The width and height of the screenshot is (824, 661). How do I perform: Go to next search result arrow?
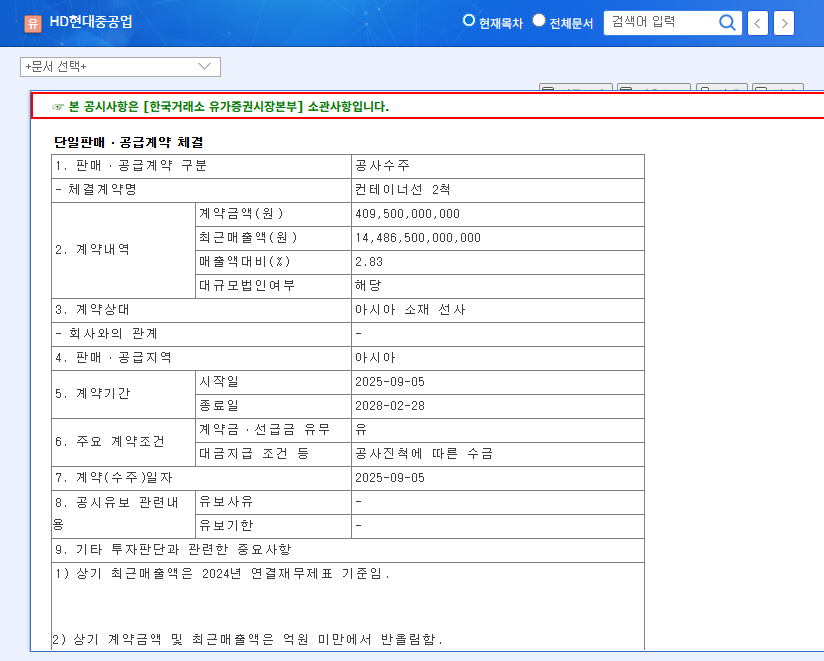coord(784,23)
